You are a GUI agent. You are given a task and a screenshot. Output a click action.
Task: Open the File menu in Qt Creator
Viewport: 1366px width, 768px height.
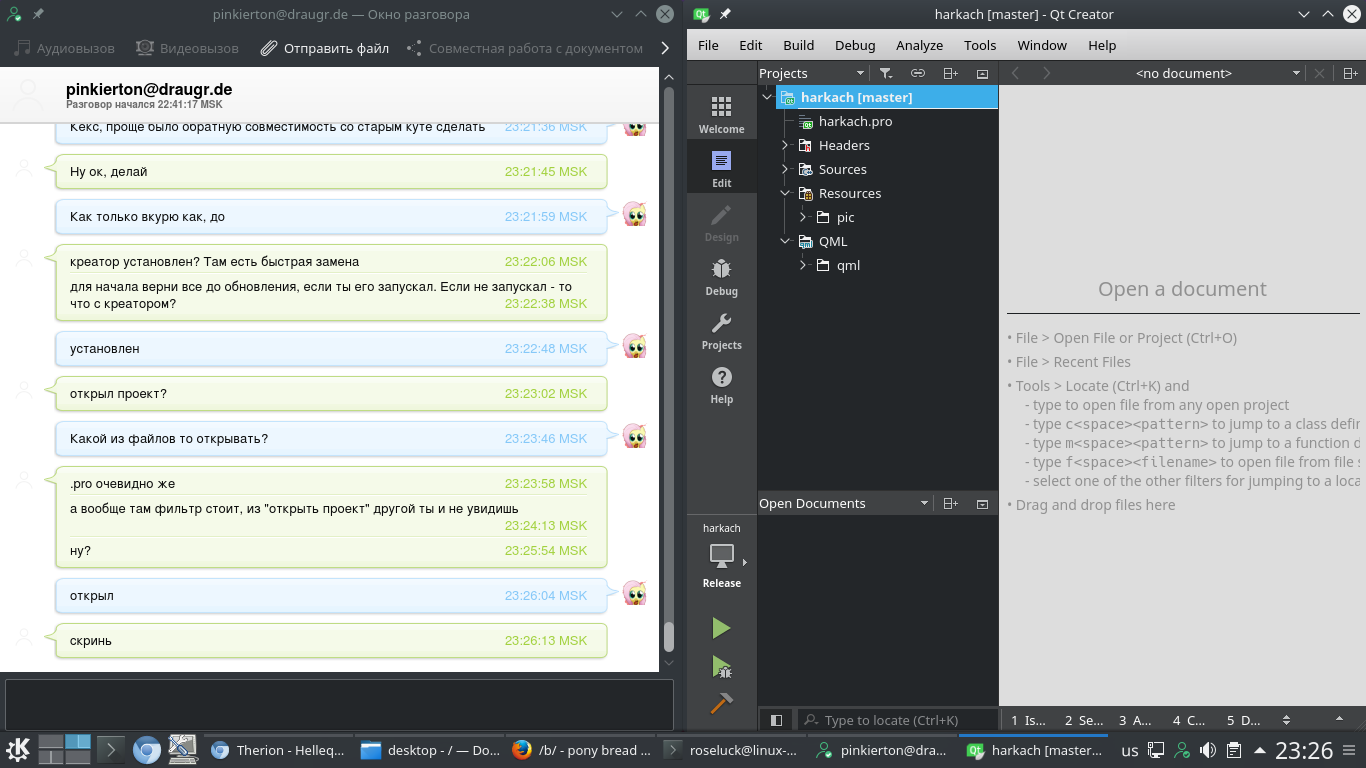tap(708, 45)
